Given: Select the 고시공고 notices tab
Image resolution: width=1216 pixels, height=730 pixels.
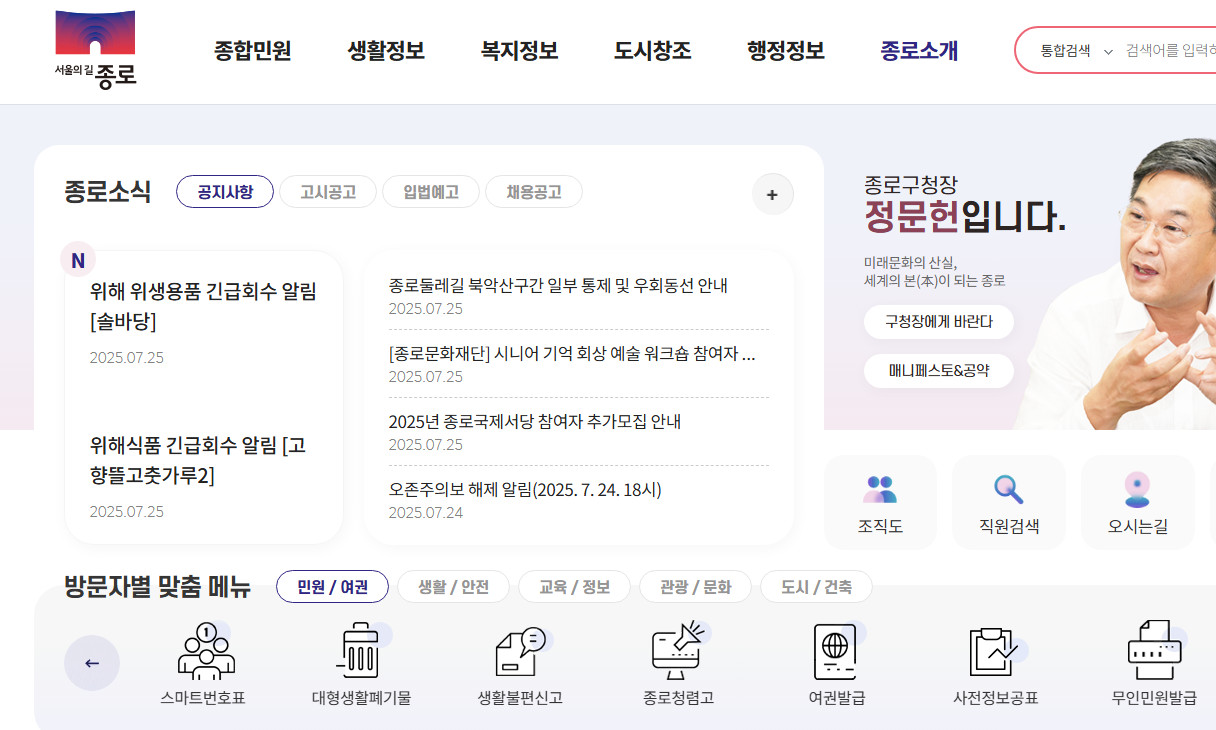Looking at the screenshot, I should point(328,191).
